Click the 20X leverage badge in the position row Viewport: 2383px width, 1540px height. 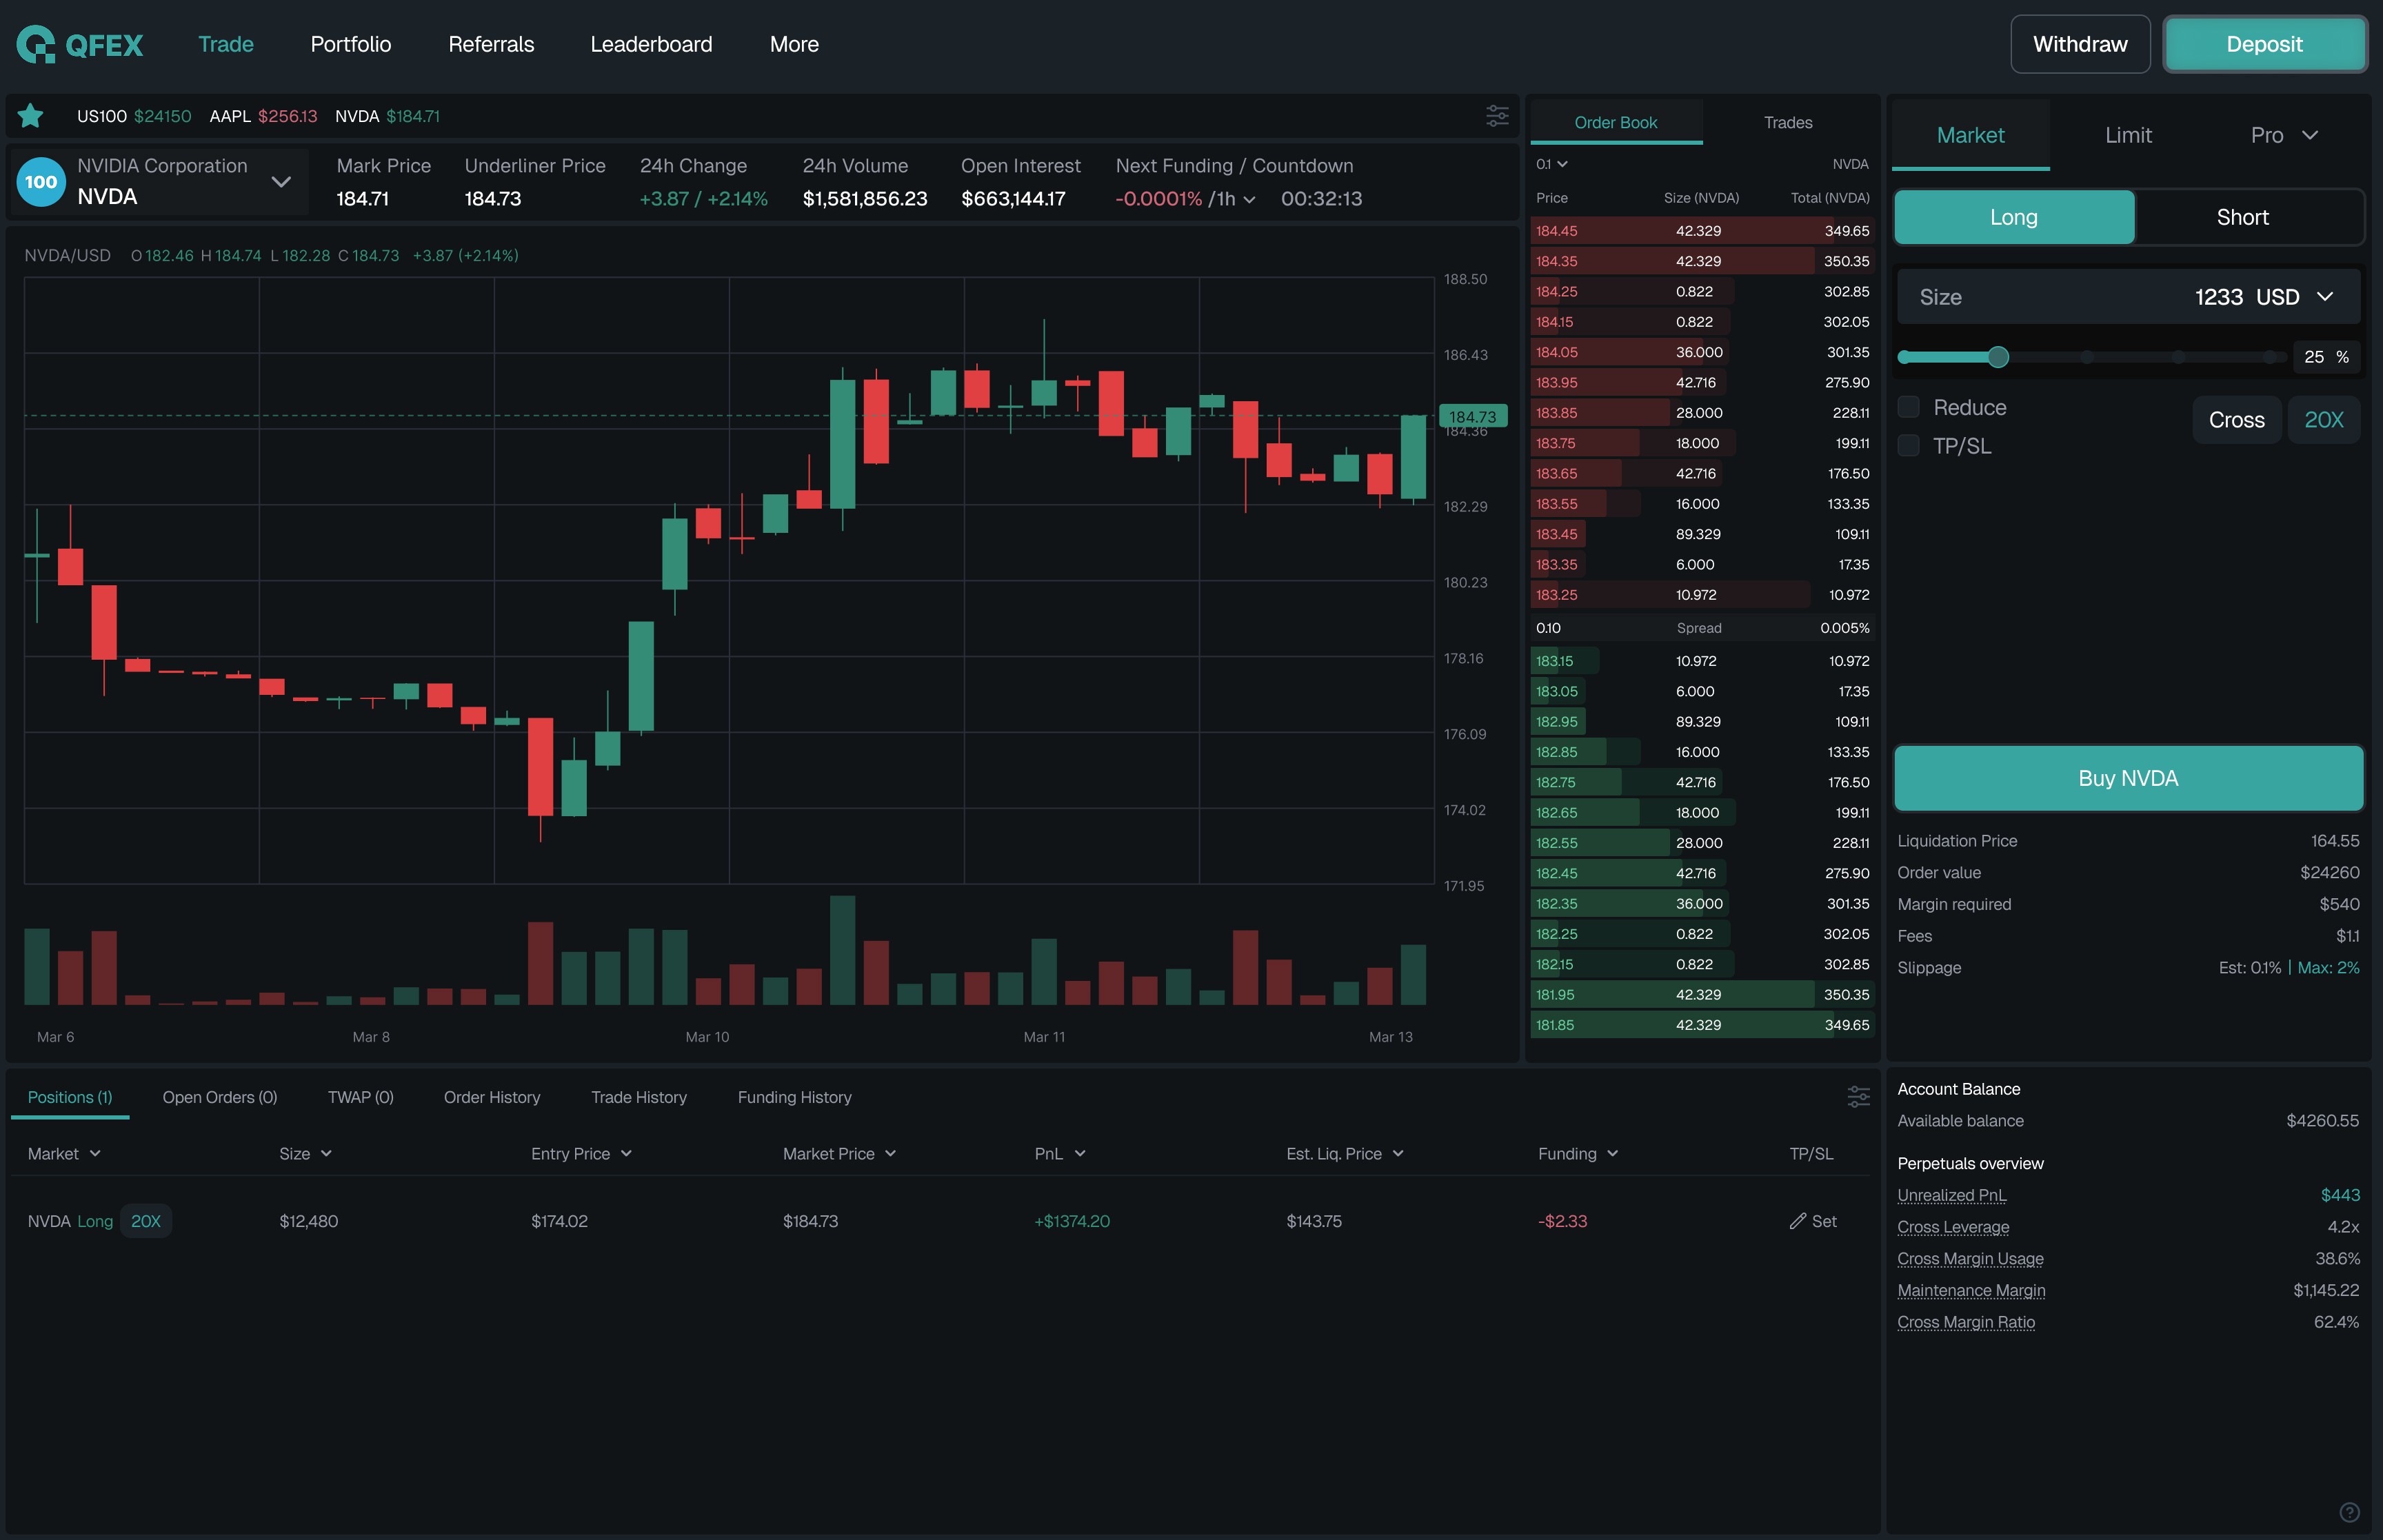[146, 1221]
